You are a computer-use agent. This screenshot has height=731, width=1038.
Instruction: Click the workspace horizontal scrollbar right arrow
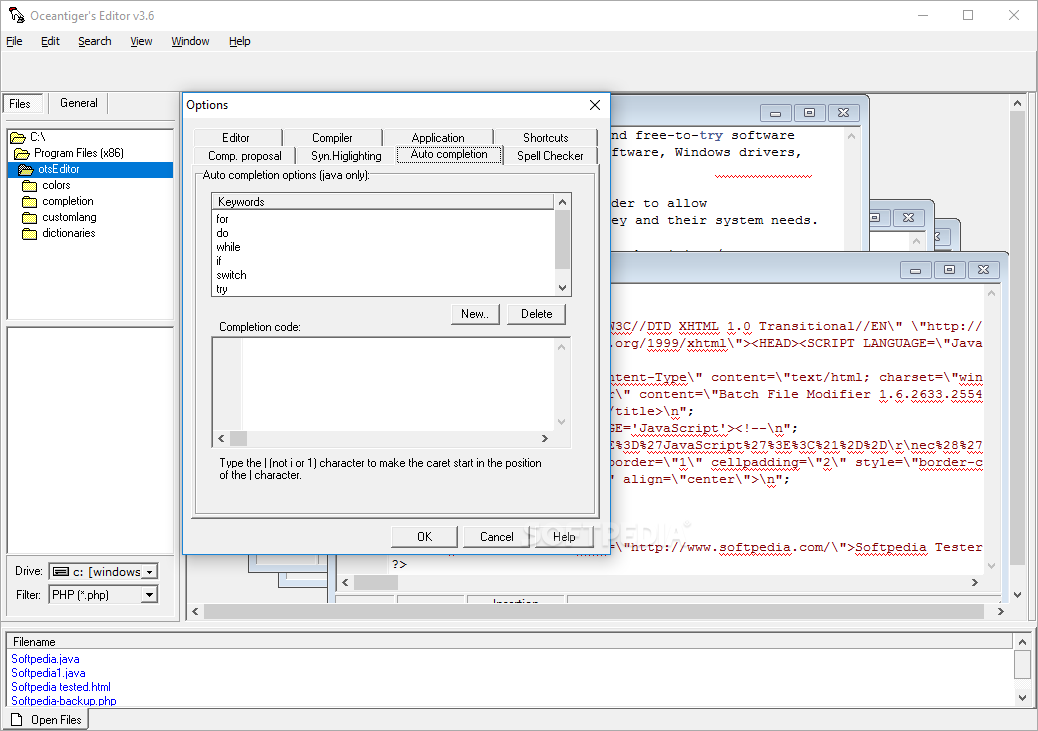pos(1001,611)
